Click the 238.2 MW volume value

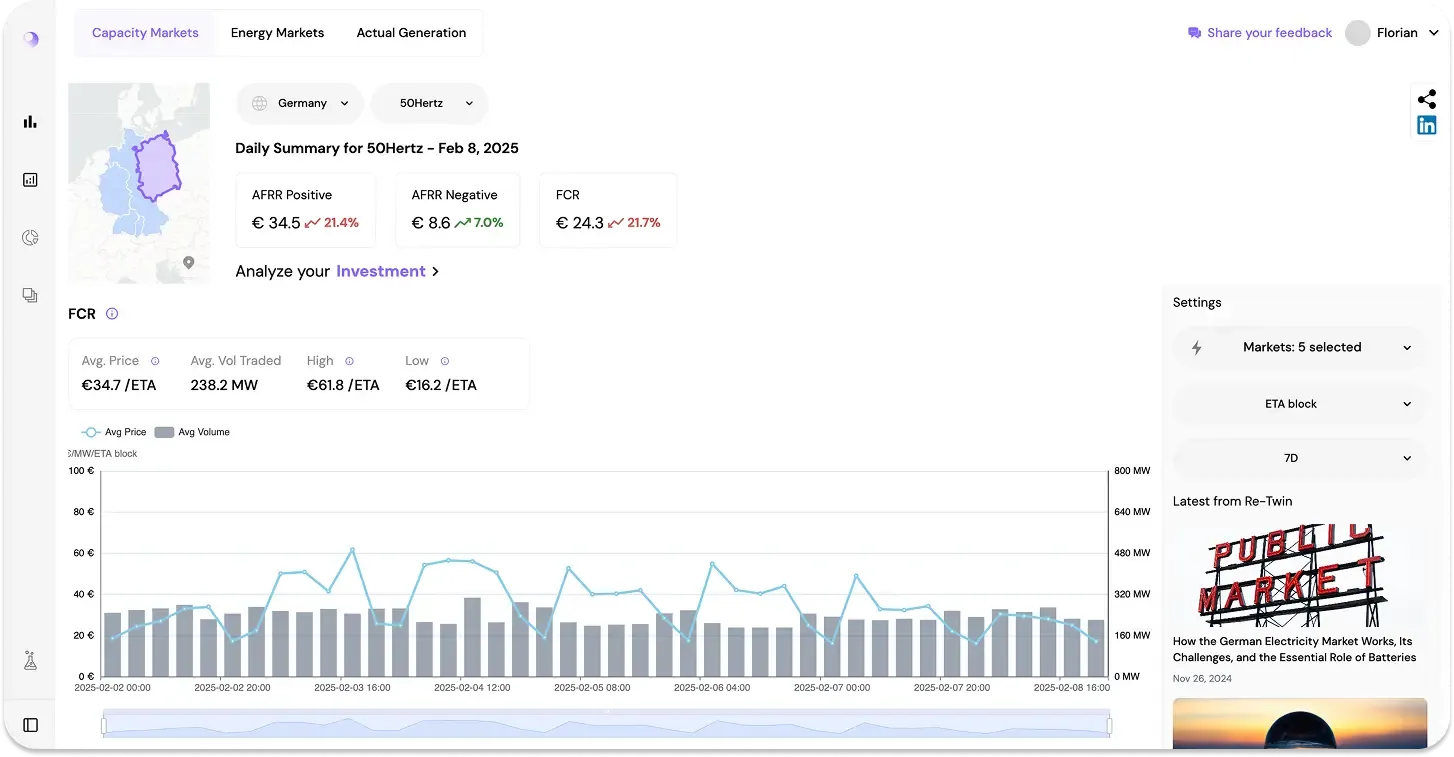coord(224,385)
